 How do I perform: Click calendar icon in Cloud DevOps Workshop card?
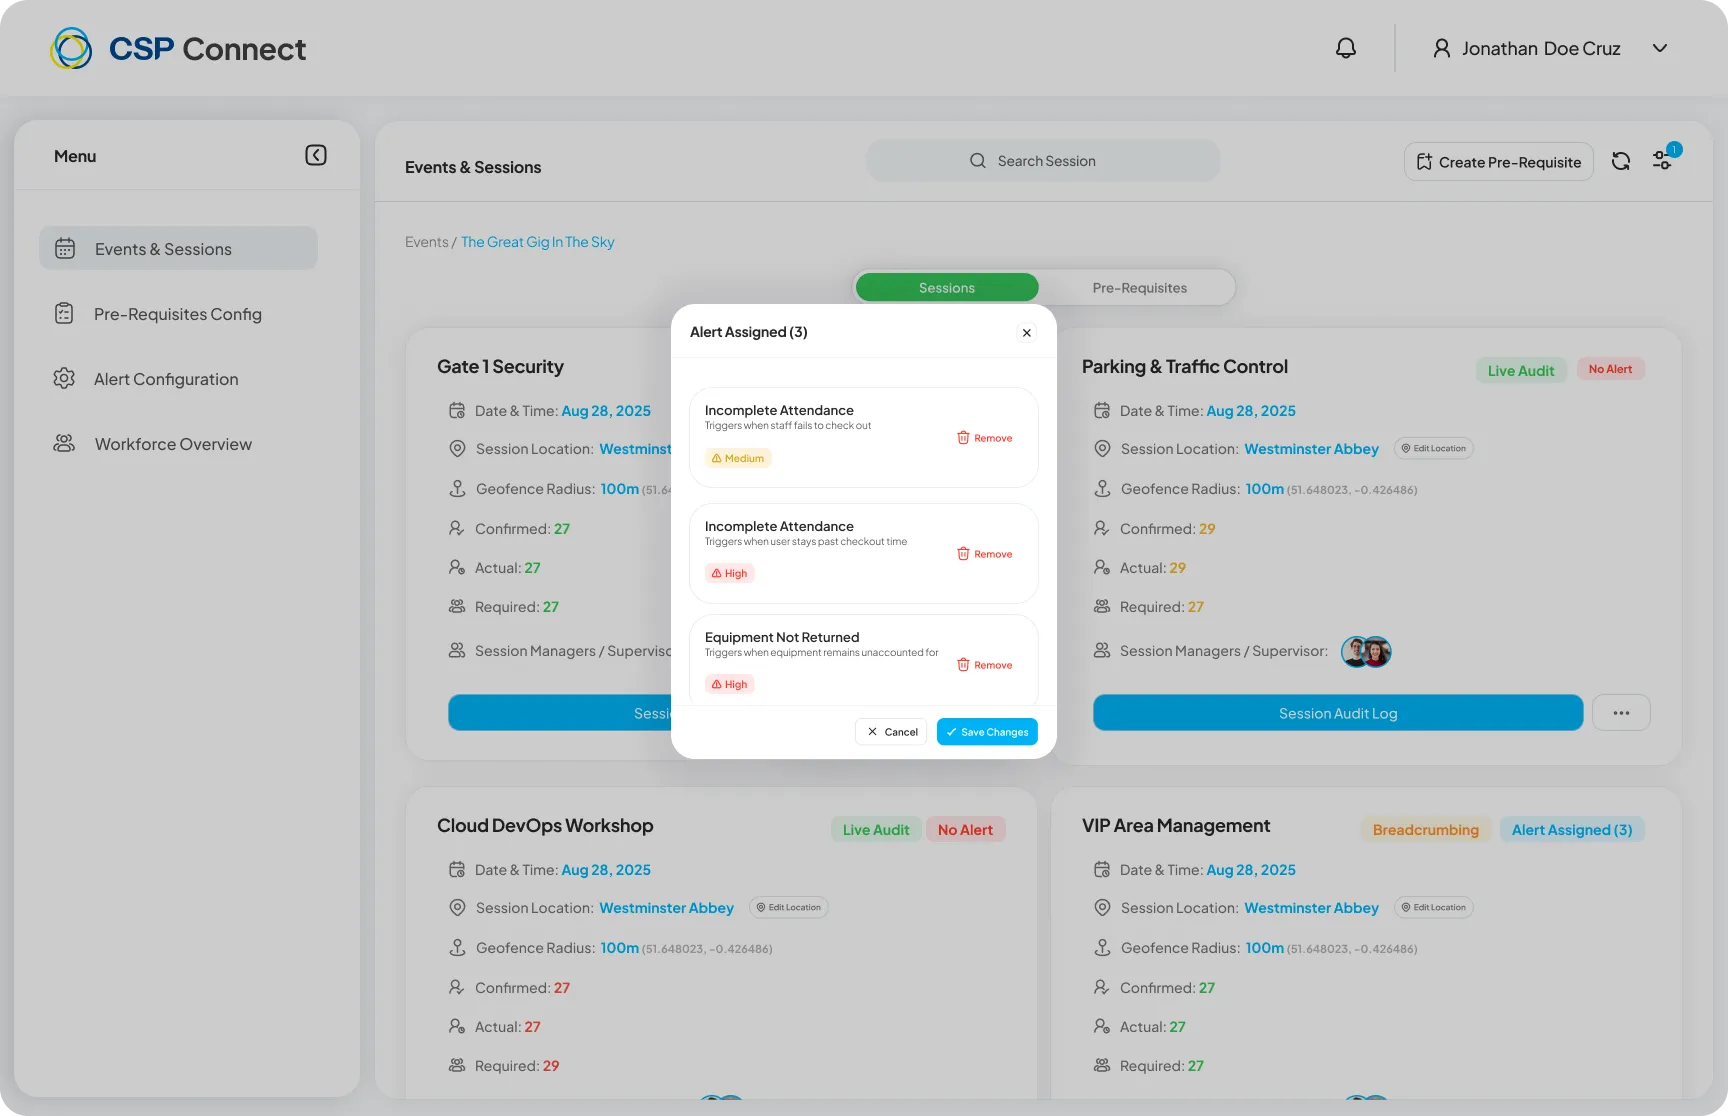(x=457, y=869)
